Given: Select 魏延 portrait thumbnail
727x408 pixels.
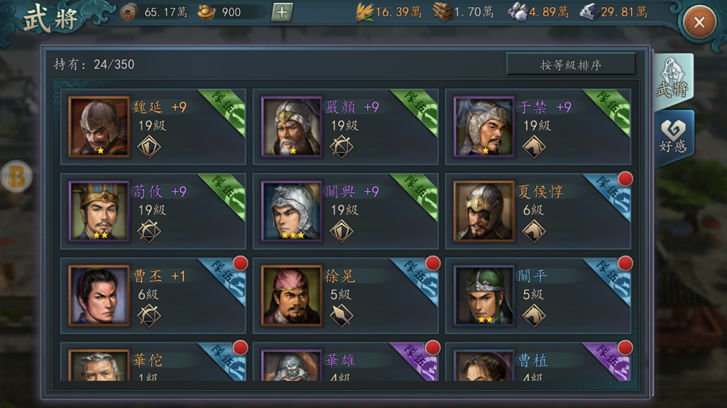Looking at the screenshot, I should [x=99, y=127].
